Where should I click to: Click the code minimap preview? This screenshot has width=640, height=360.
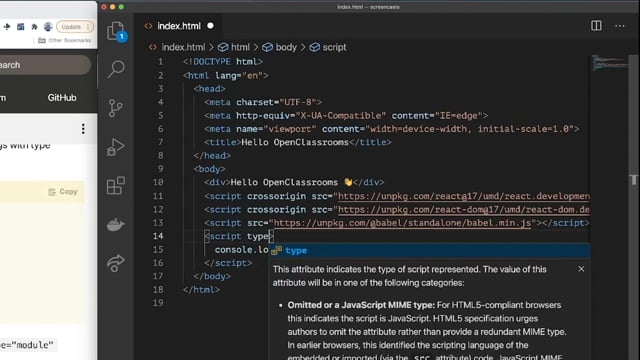coord(609,63)
